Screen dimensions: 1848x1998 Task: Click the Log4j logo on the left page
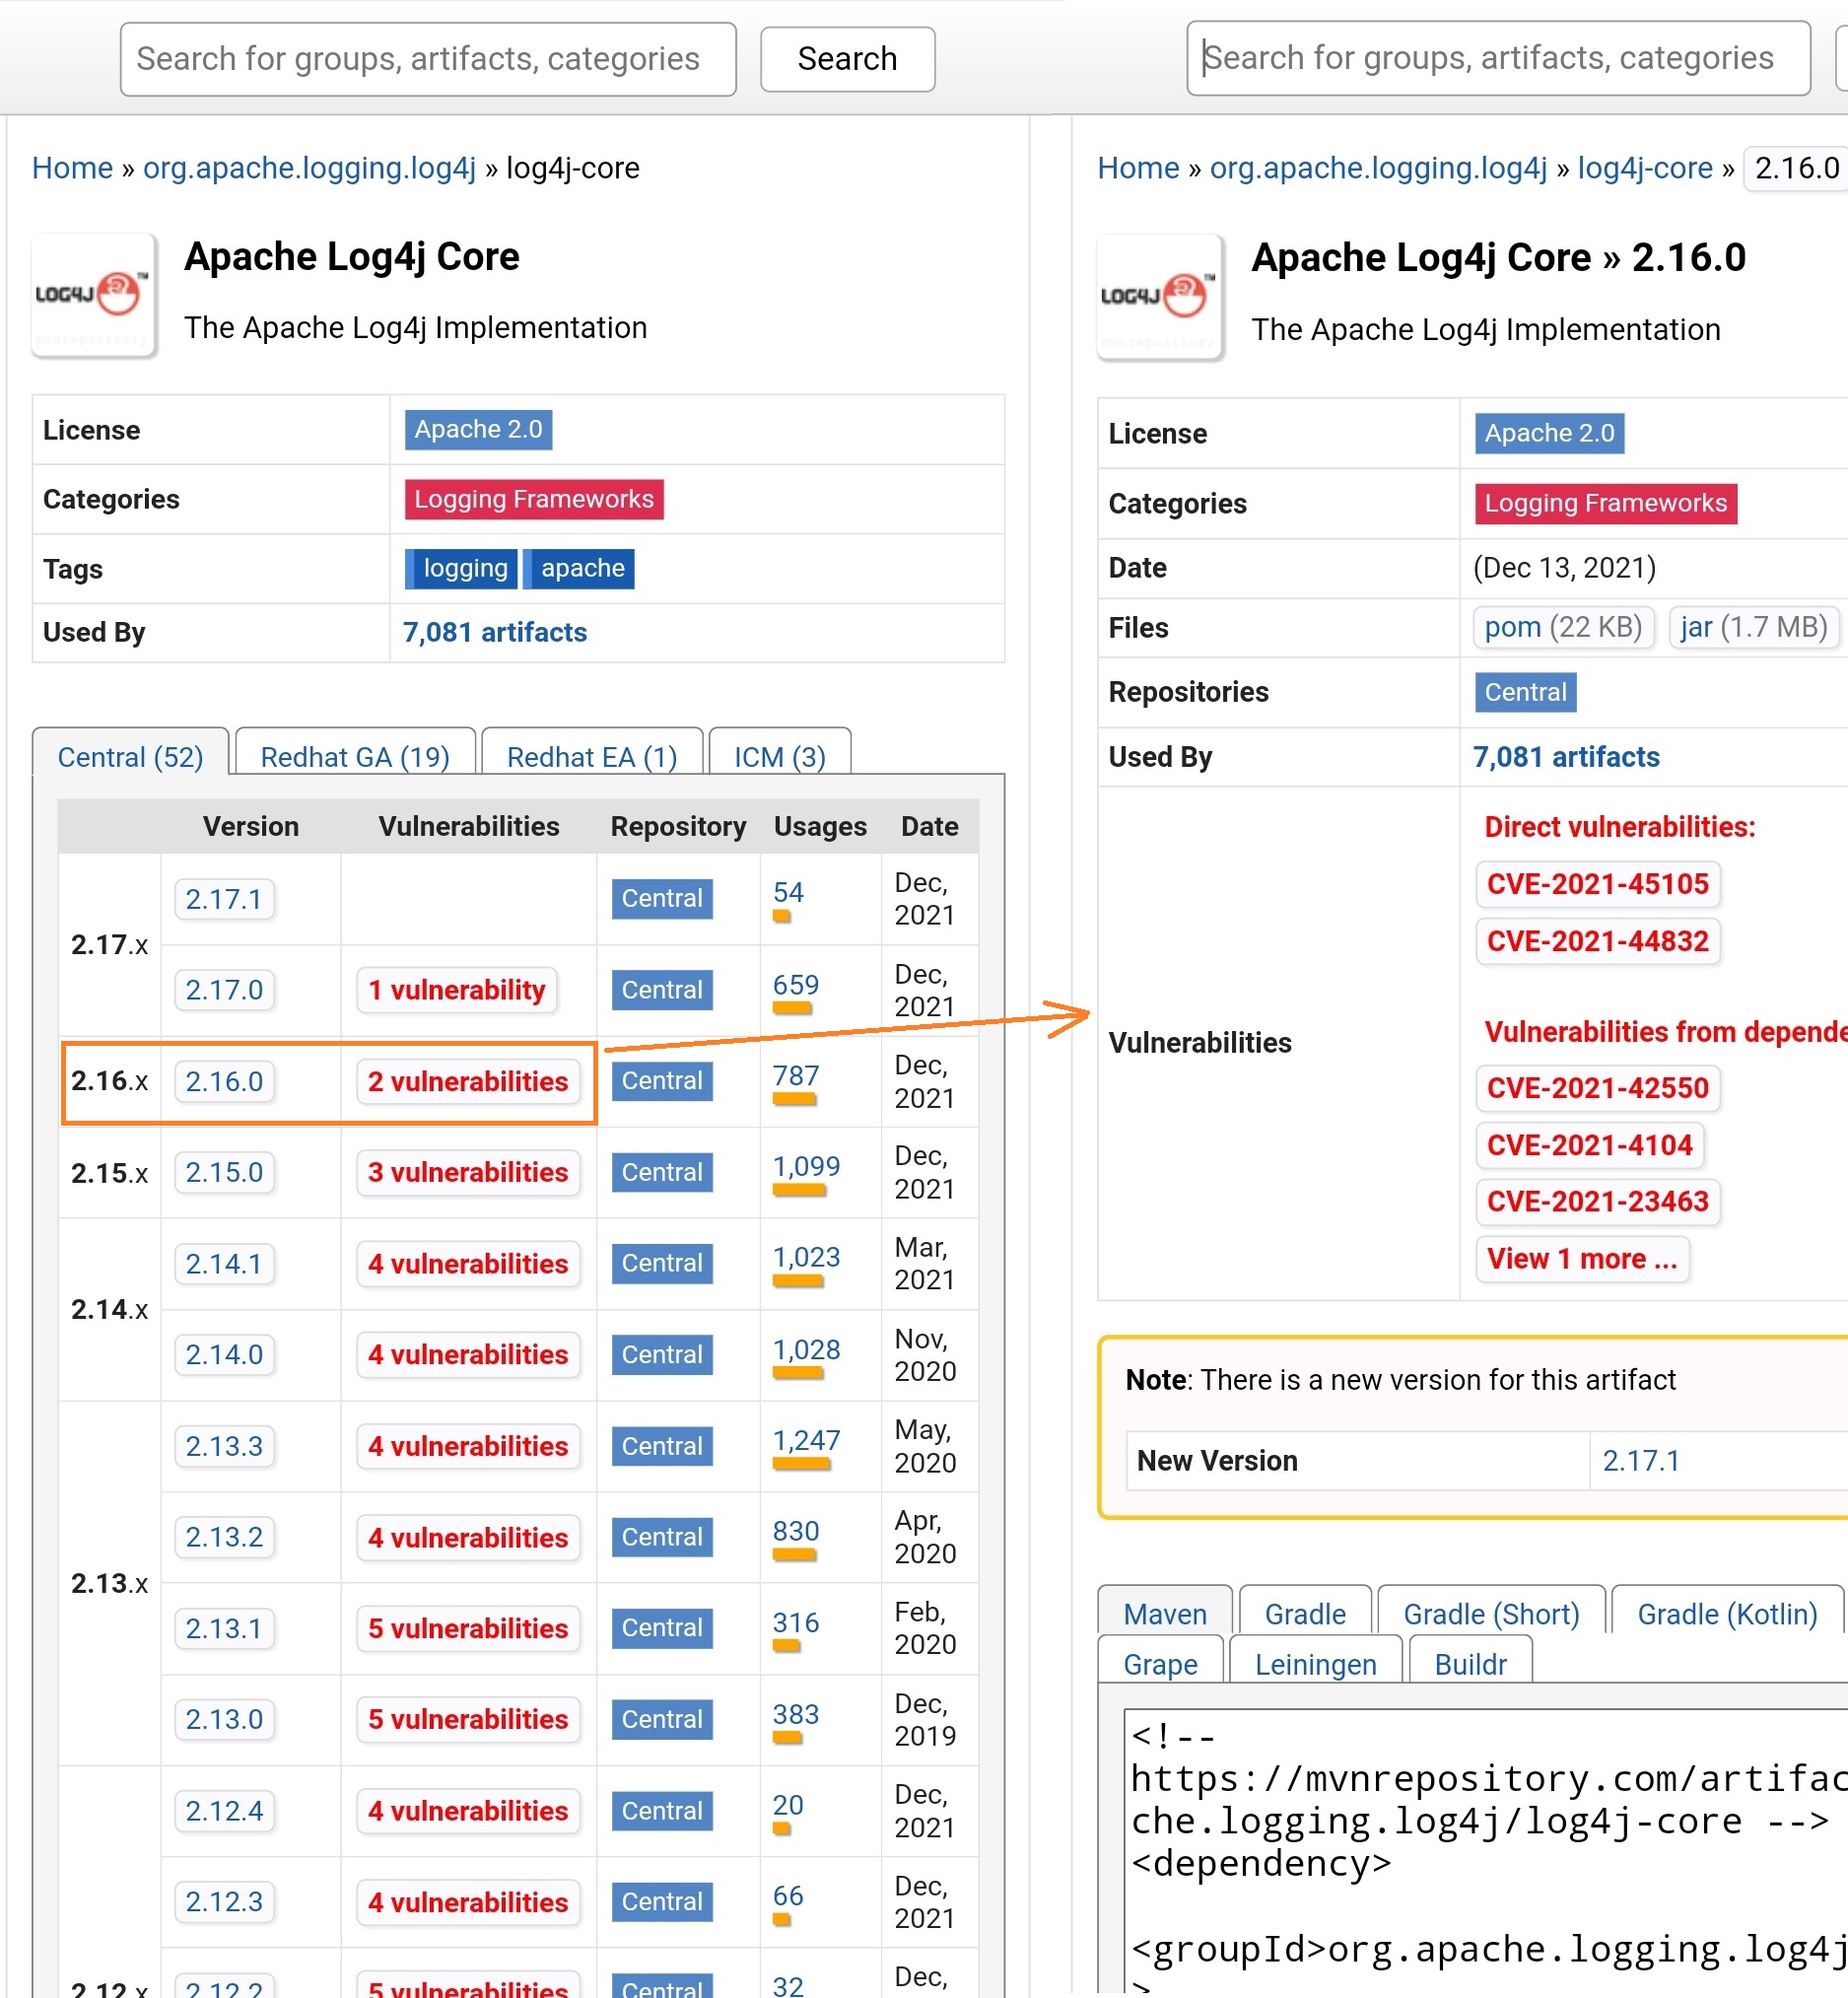pyautogui.click(x=94, y=295)
